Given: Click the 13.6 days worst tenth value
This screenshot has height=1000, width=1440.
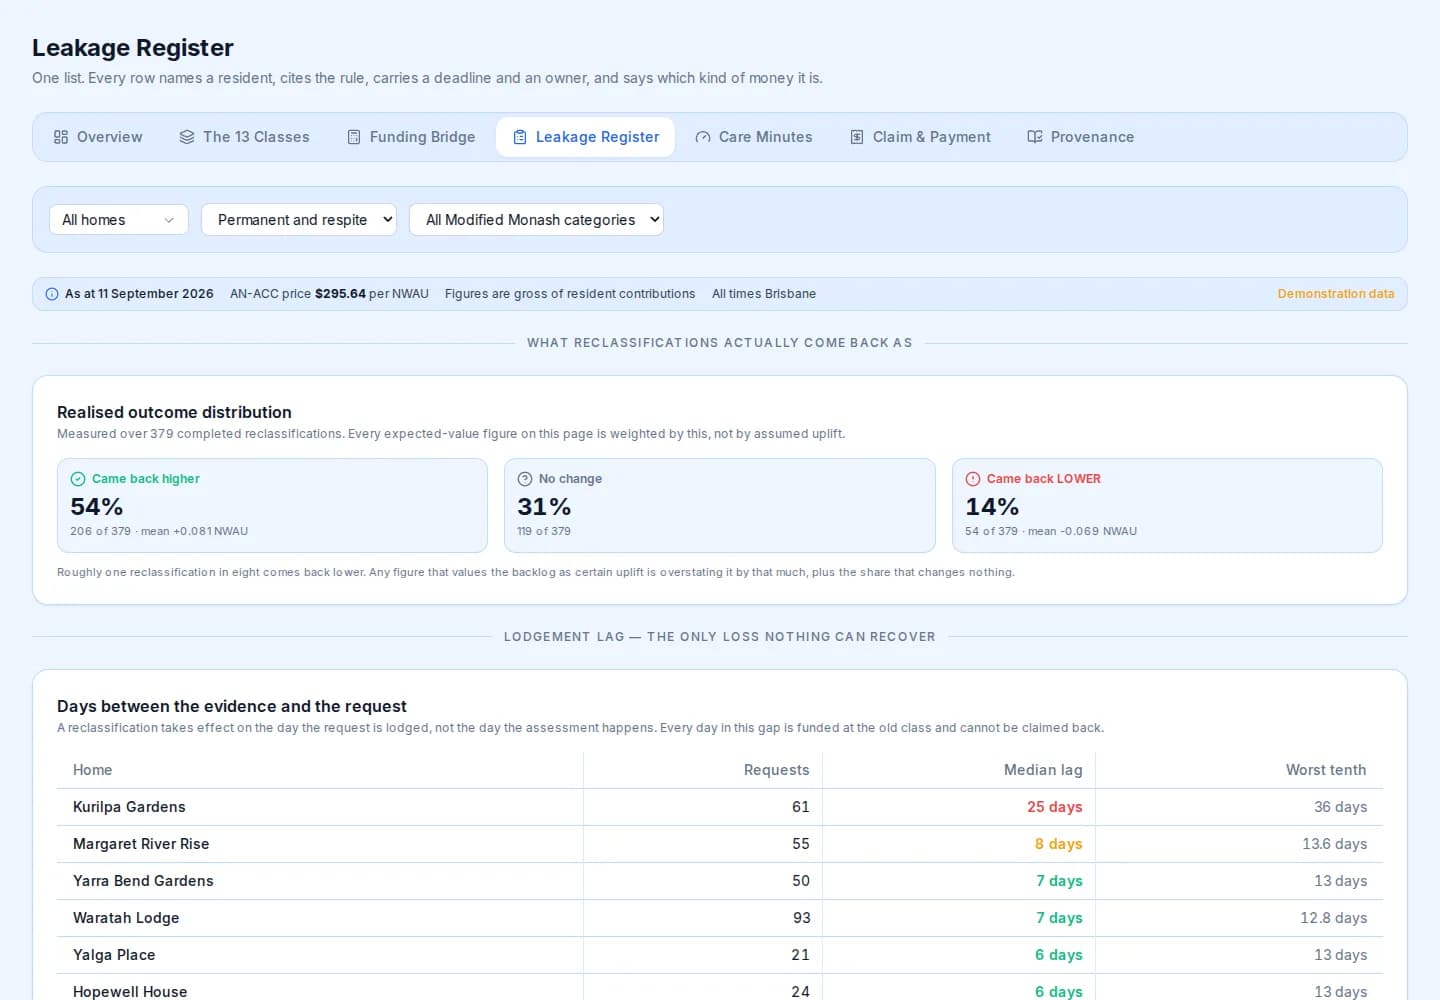Looking at the screenshot, I should [x=1335, y=844].
